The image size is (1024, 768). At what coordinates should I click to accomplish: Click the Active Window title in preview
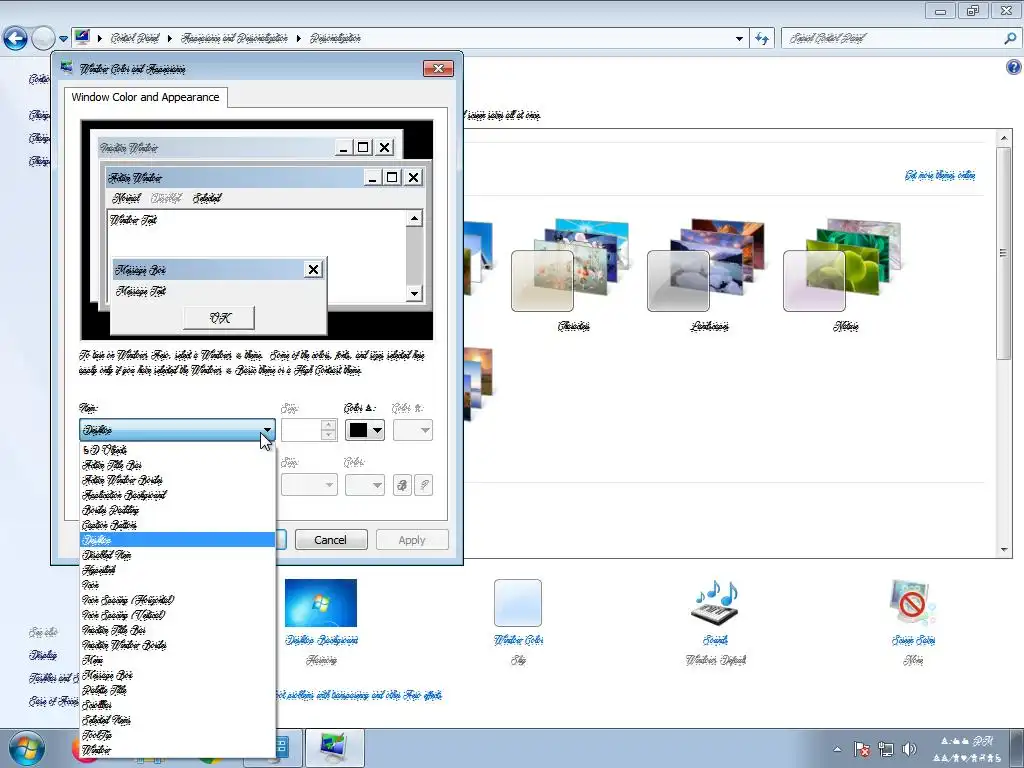pyautogui.click(x=135, y=178)
